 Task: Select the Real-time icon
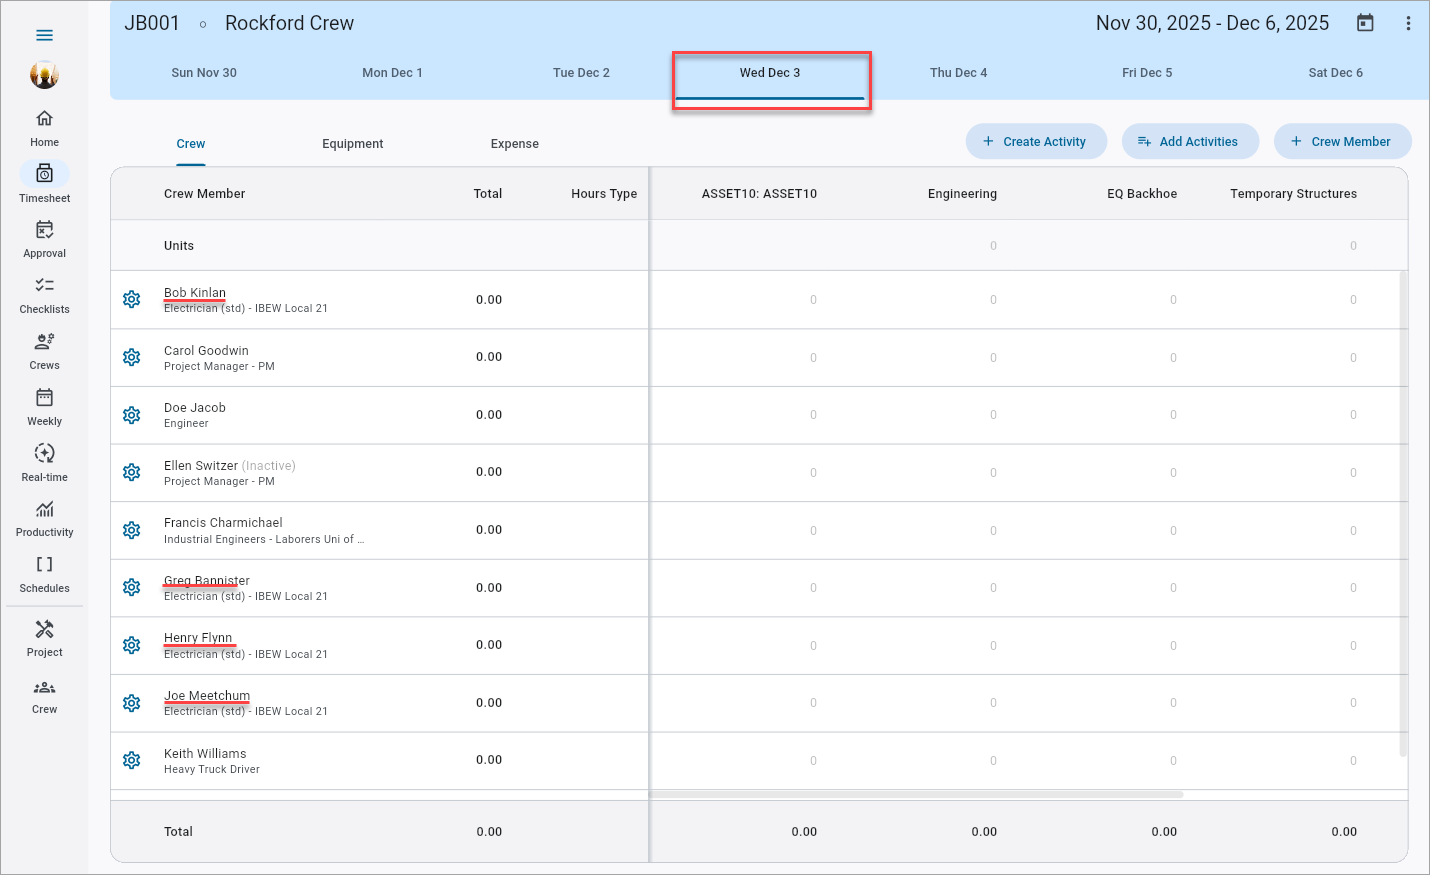[x=44, y=461]
